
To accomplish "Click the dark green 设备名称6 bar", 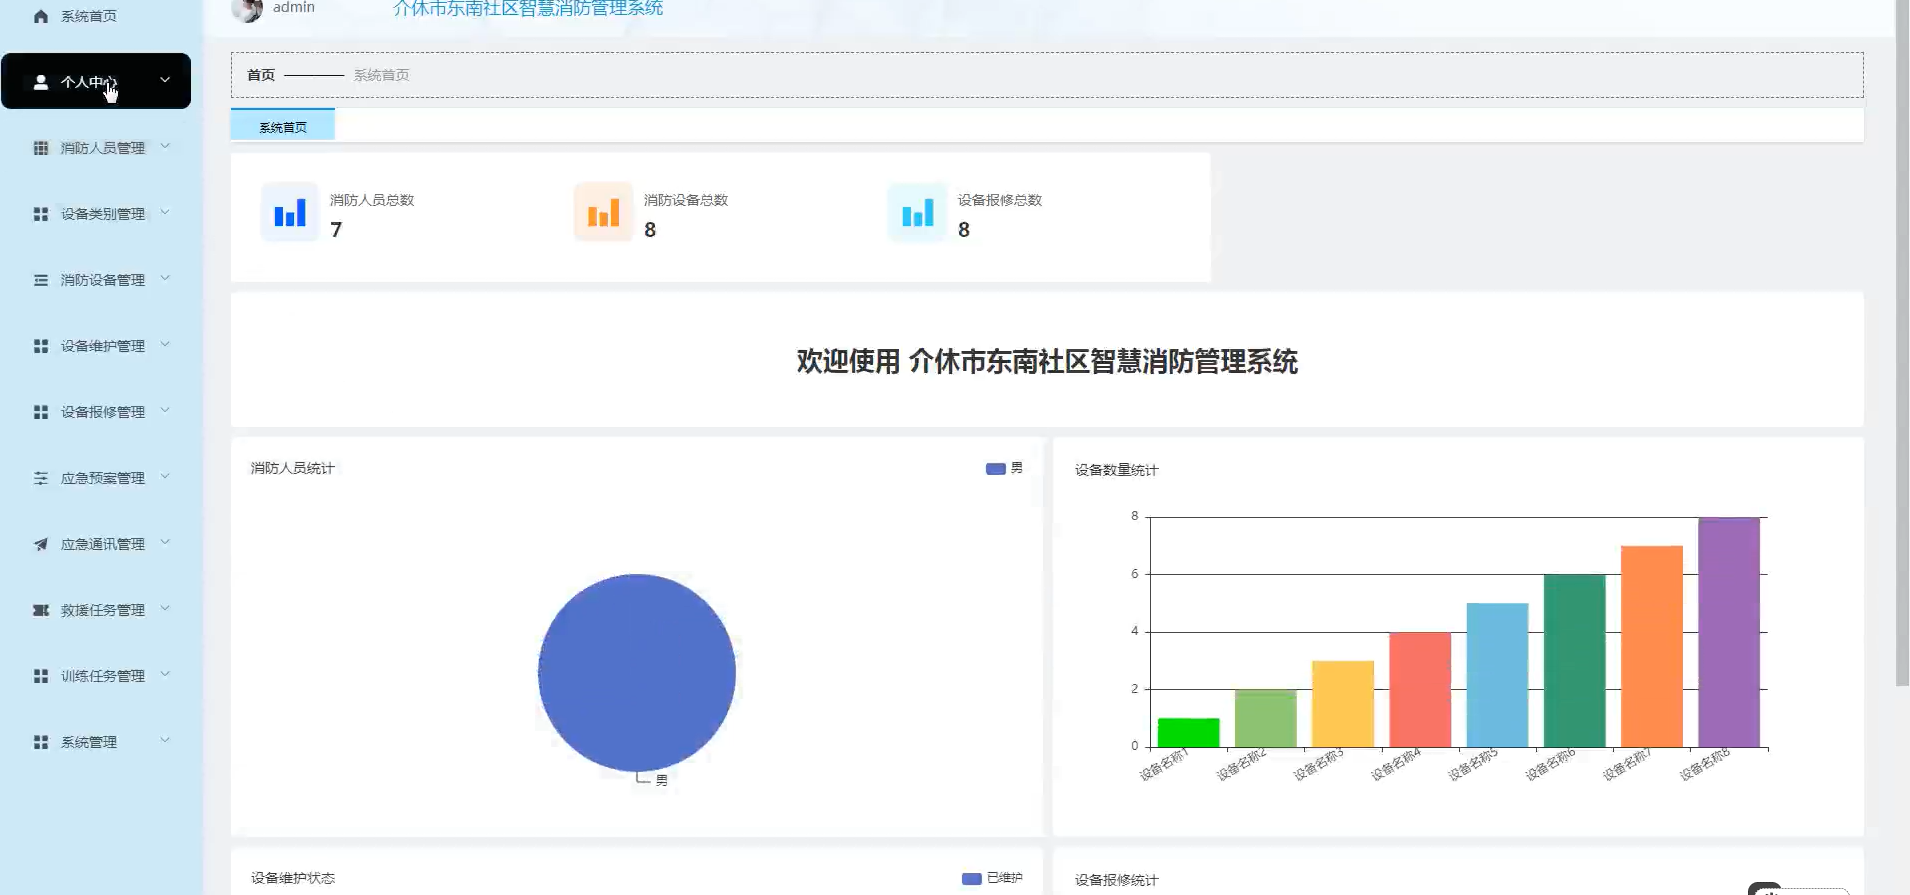I will tap(1575, 661).
